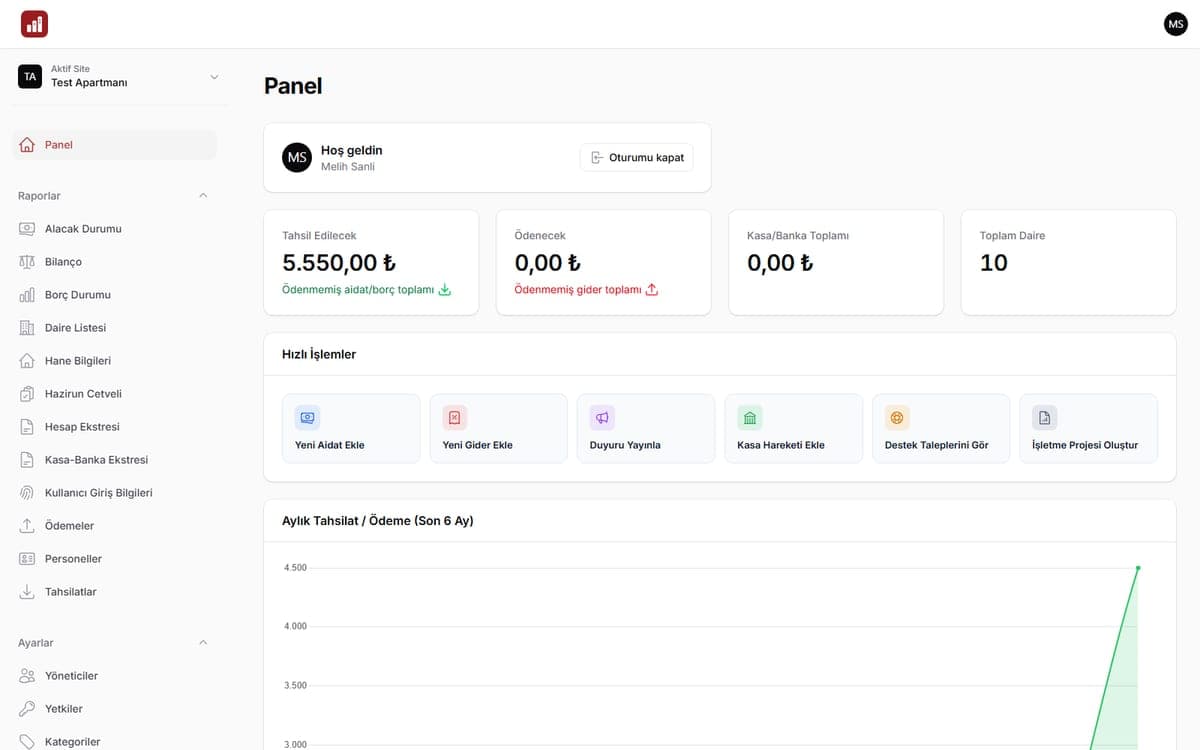Click the green data point on the chart
The height and width of the screenshot is (750, 1200).
[1138, 568]
